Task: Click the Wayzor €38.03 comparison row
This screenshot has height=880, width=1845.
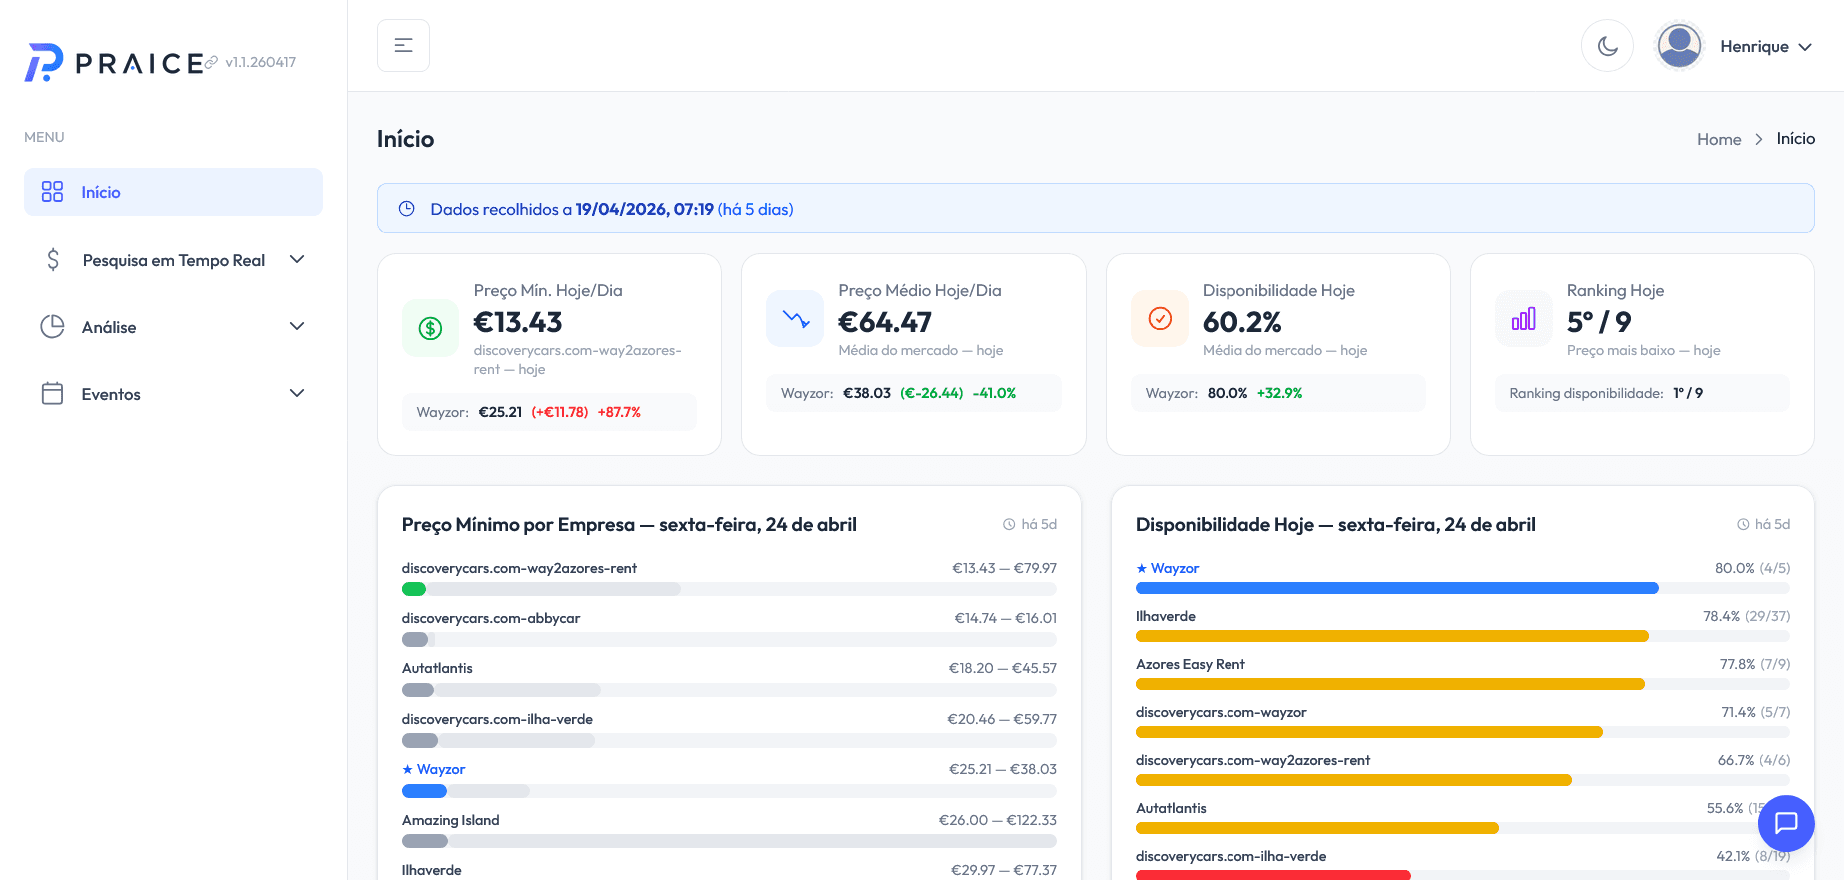Action: 914,393
